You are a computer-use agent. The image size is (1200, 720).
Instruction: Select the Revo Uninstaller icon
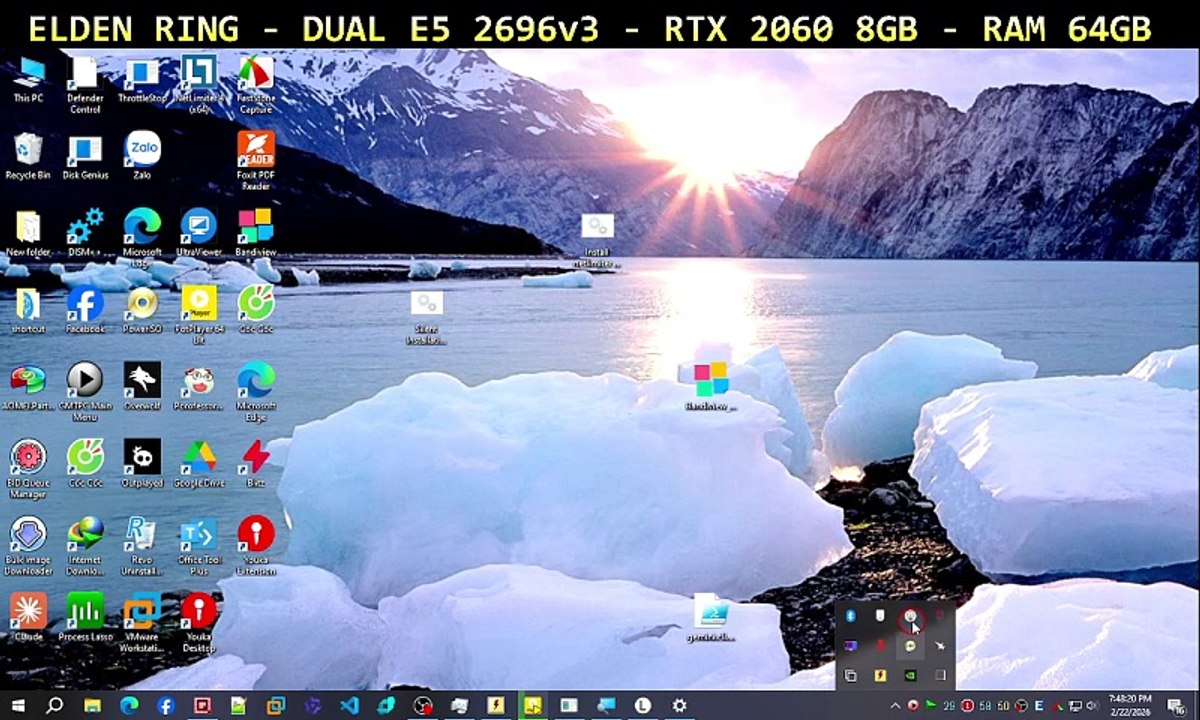point(142,545)
